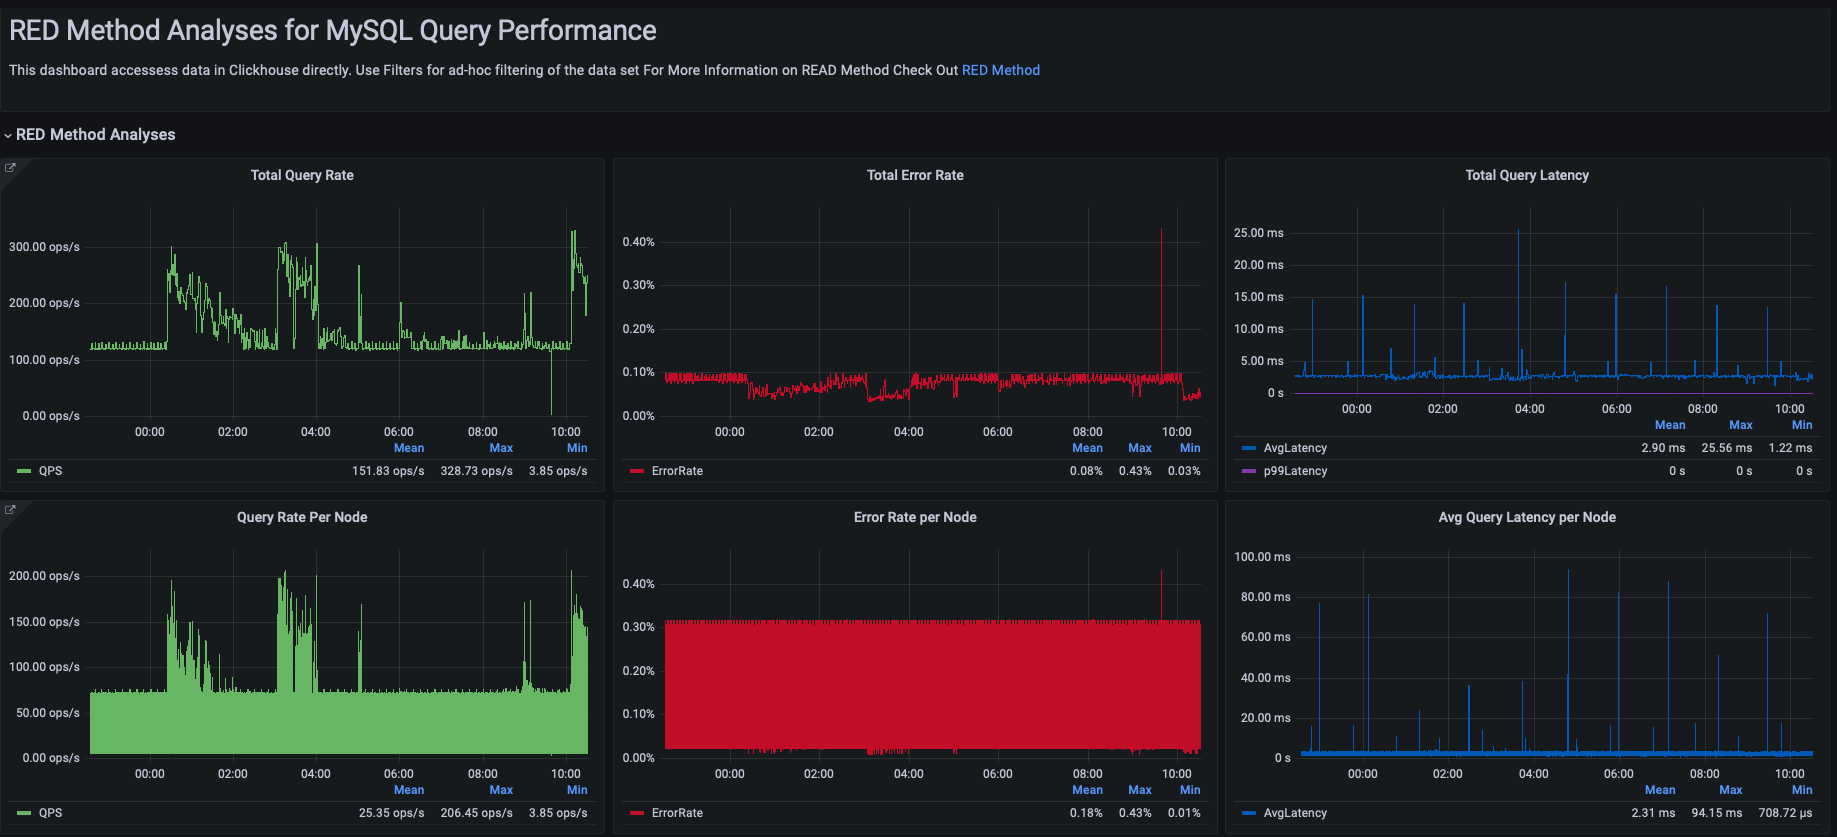
Task: Click the 708.72 µs min latency value
Action: [x=1786, y=813]
